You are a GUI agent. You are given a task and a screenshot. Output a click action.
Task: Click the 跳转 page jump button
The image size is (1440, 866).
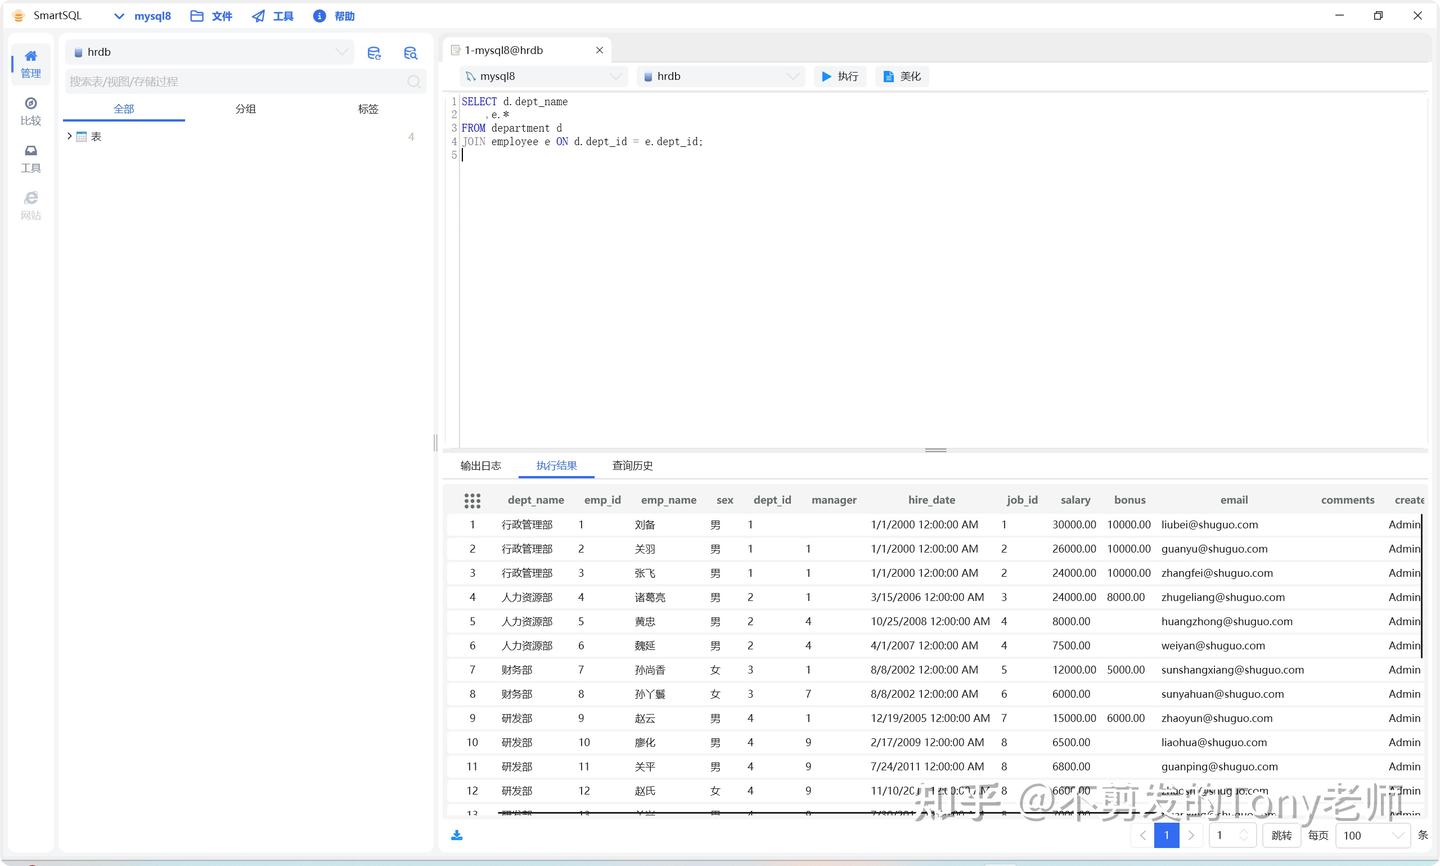tap(1281, 835)
